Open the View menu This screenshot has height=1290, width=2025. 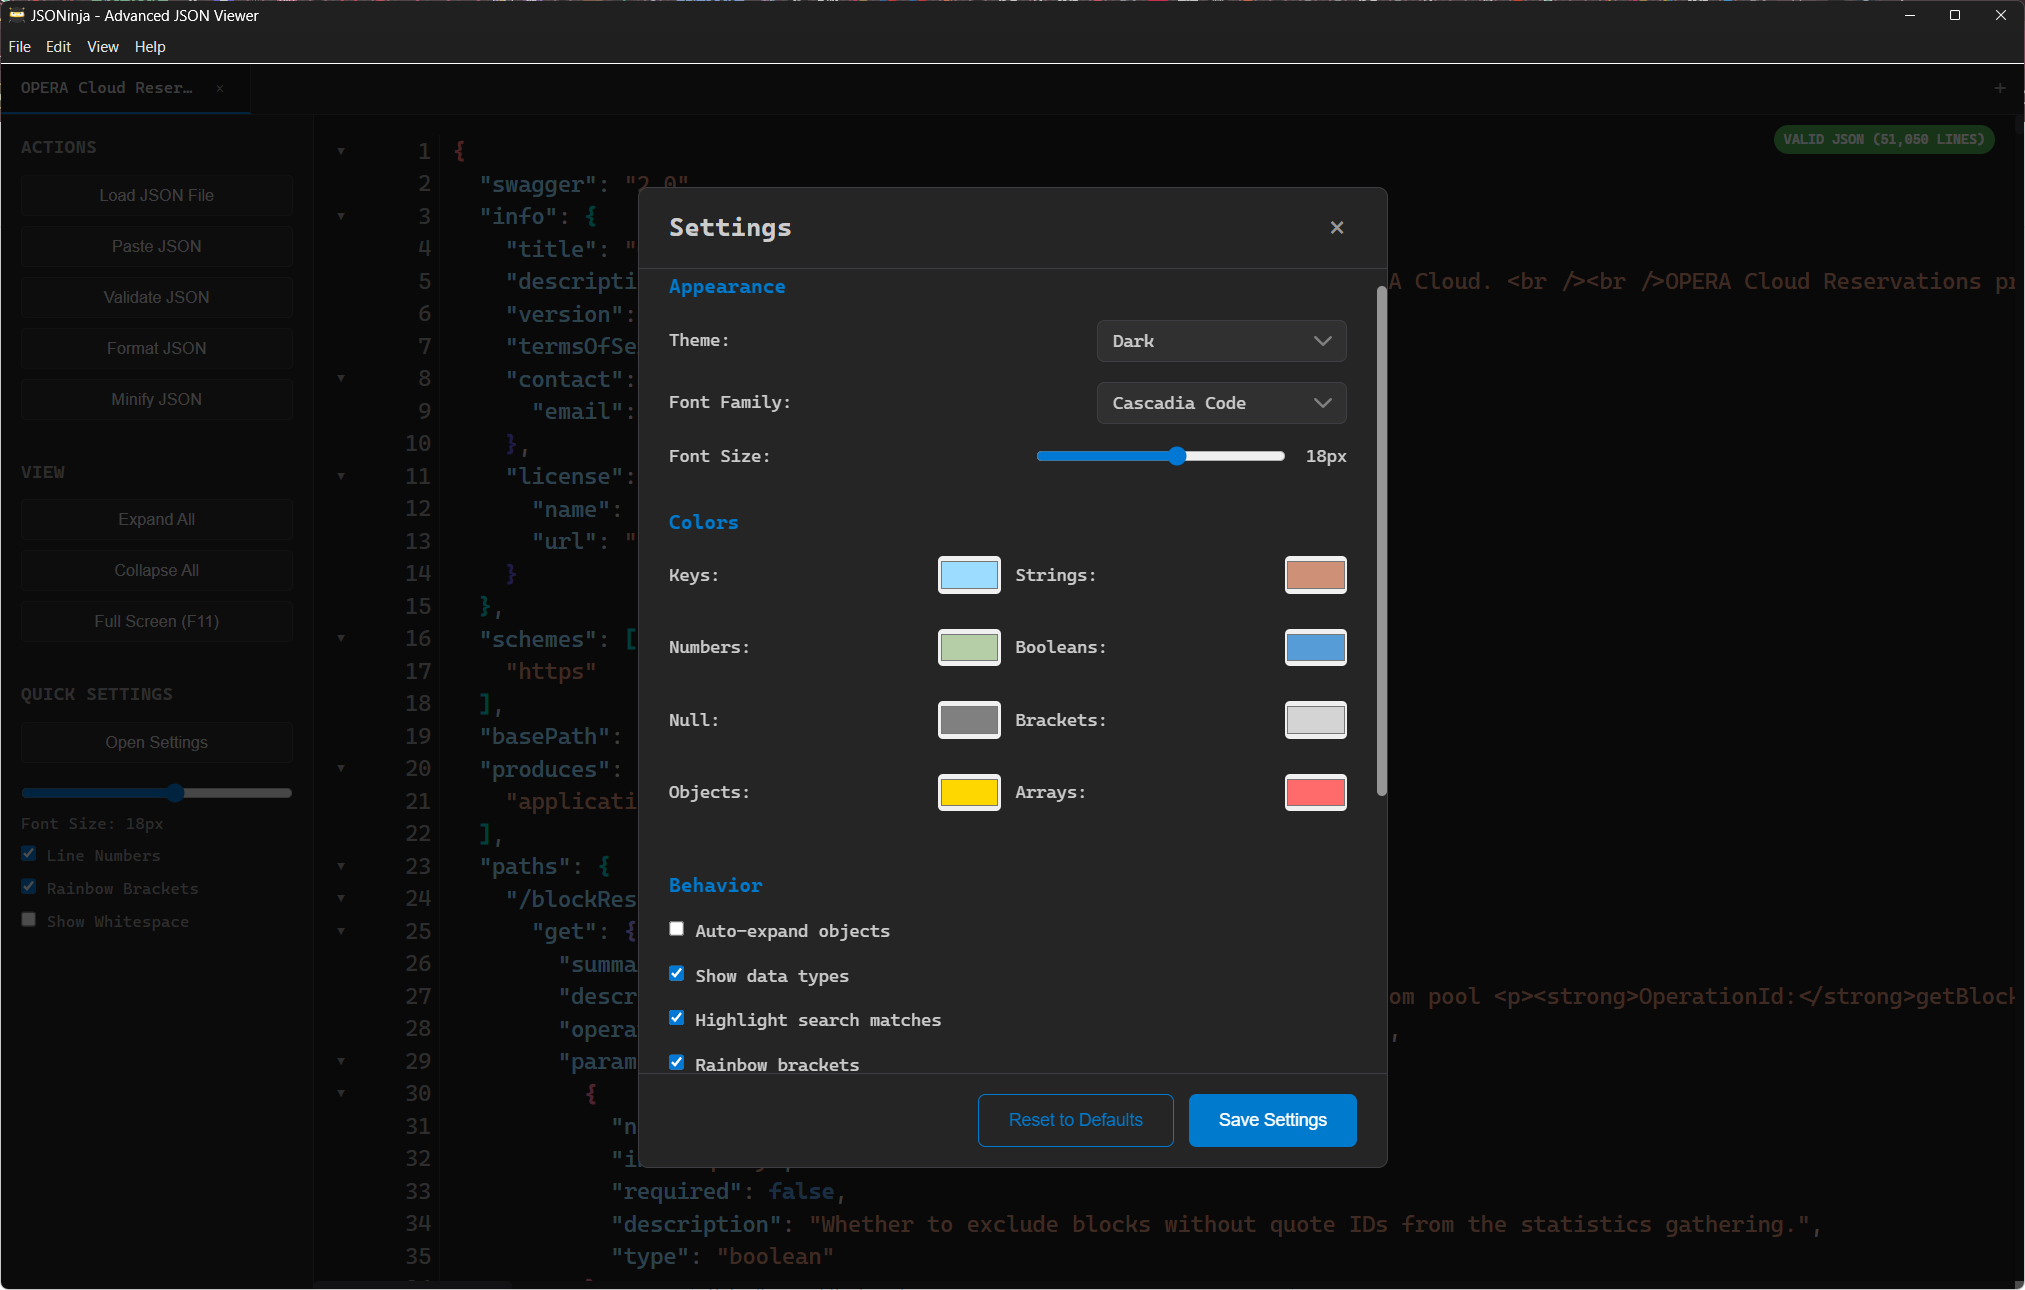point(103,47)
